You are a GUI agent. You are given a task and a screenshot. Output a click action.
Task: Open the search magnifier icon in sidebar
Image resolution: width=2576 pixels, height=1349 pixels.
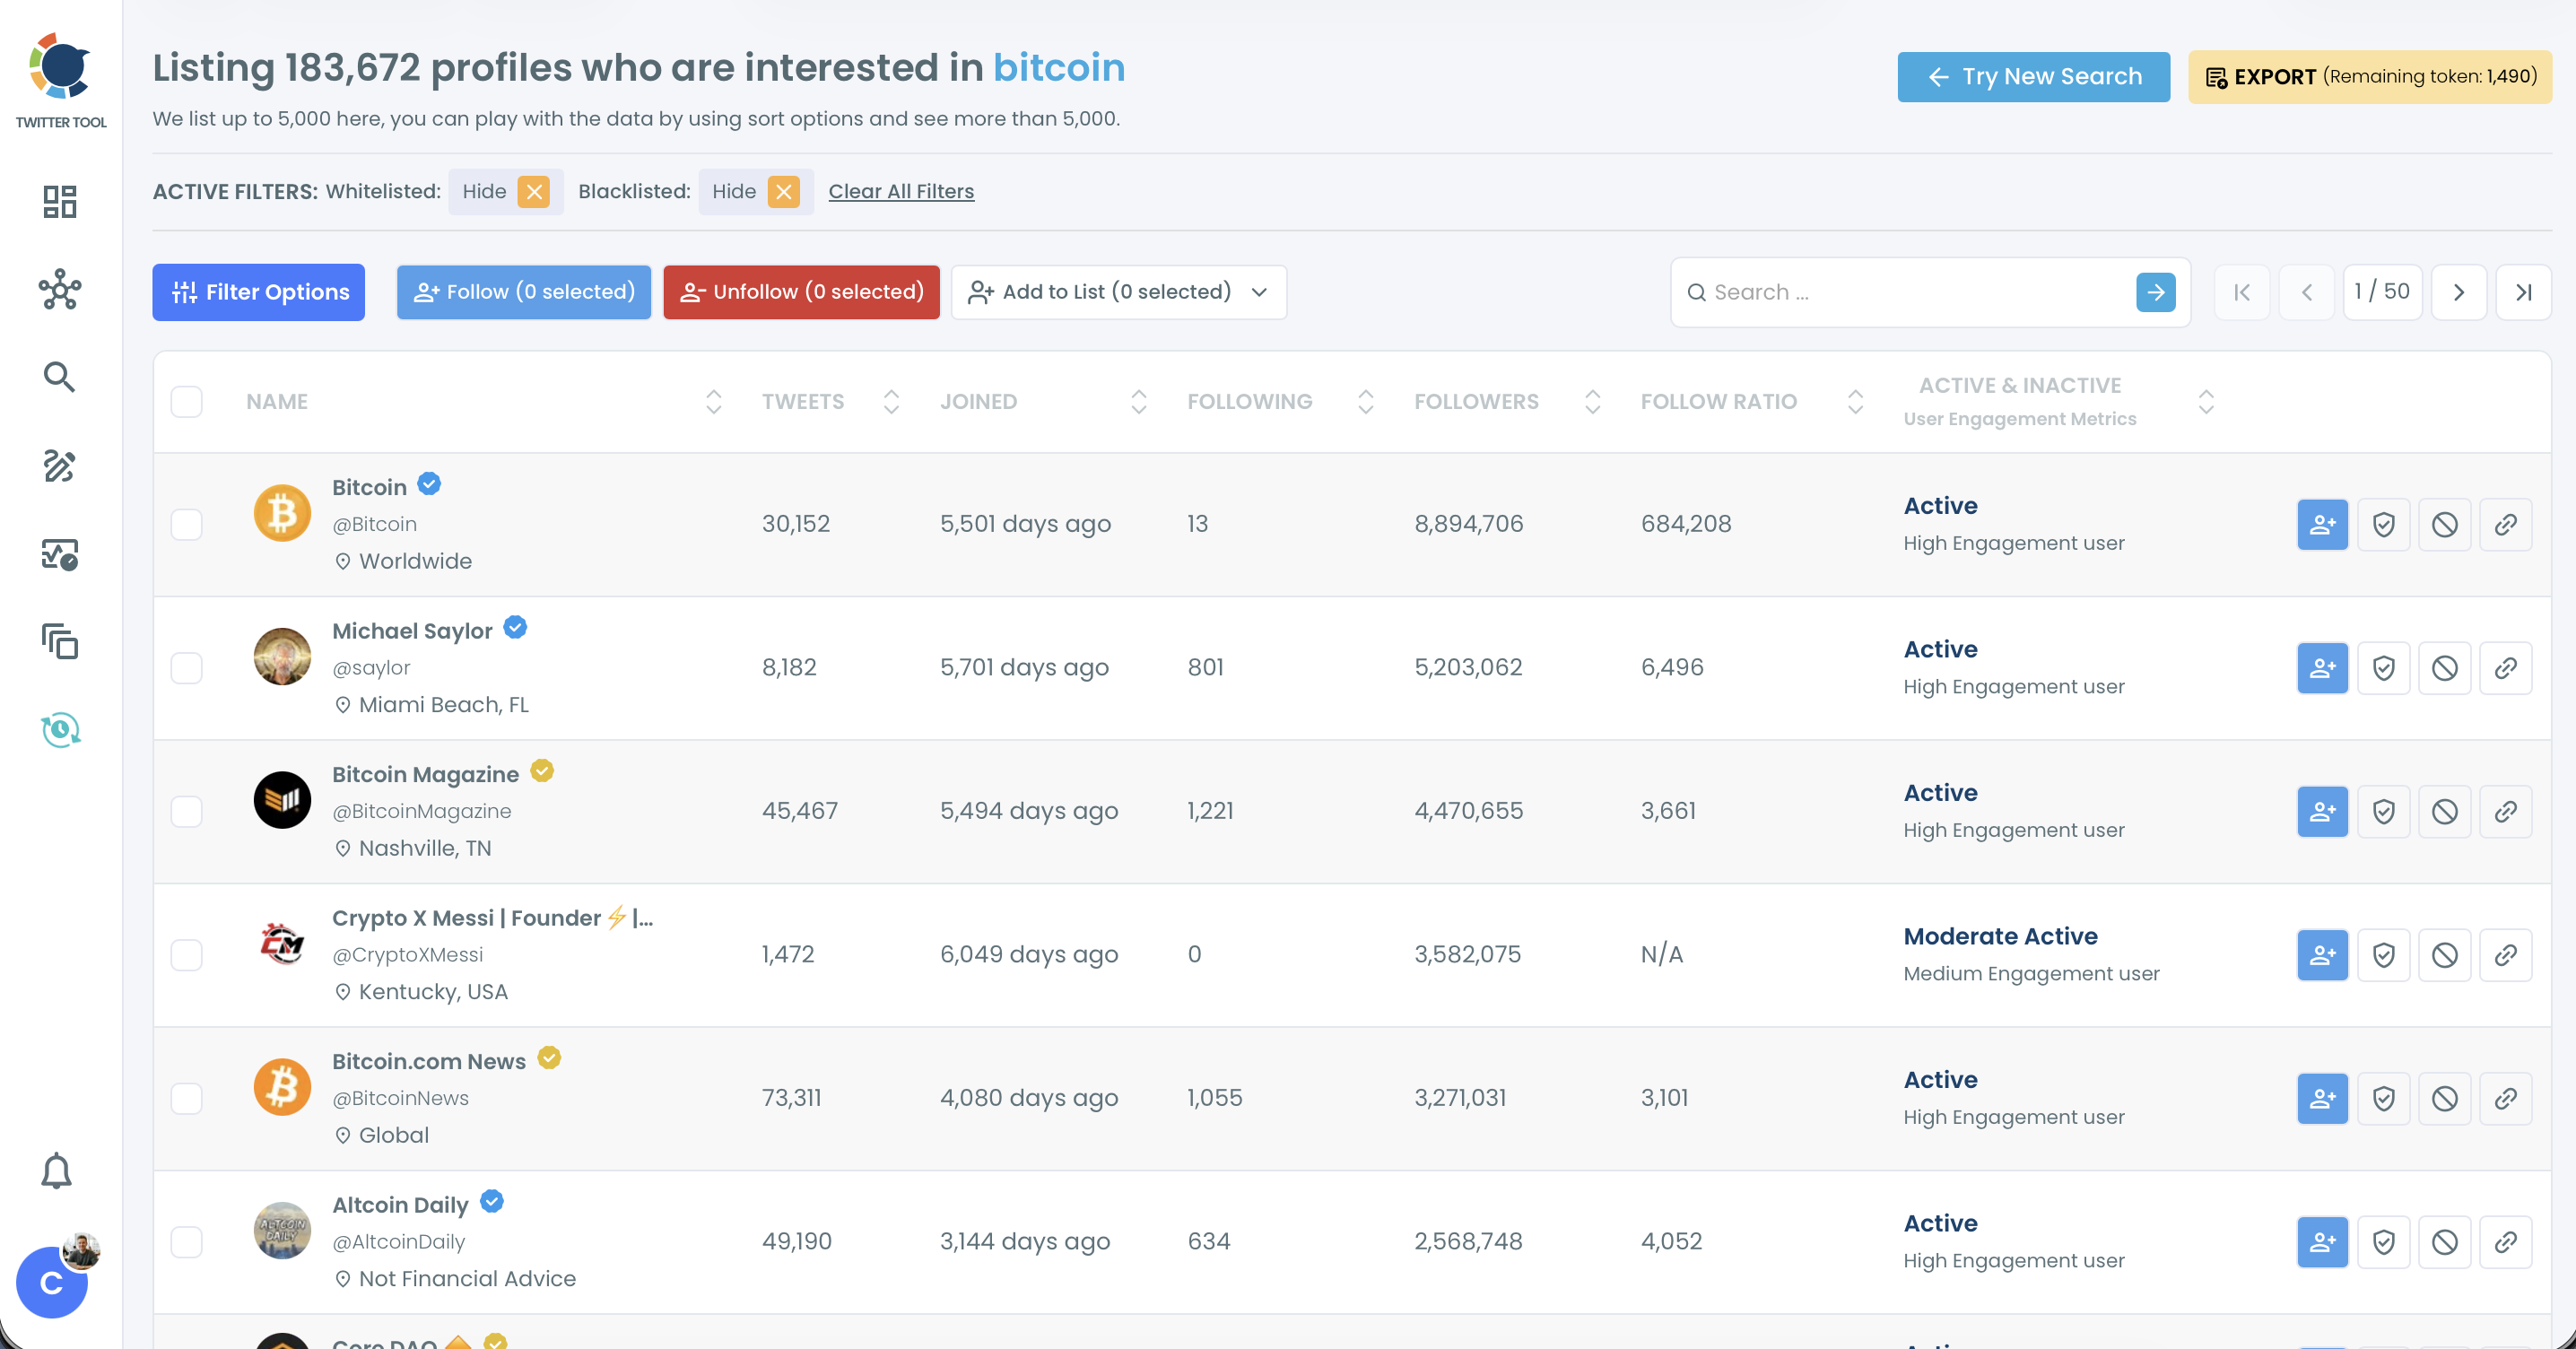pyautogui.click(x=60, y=377)
